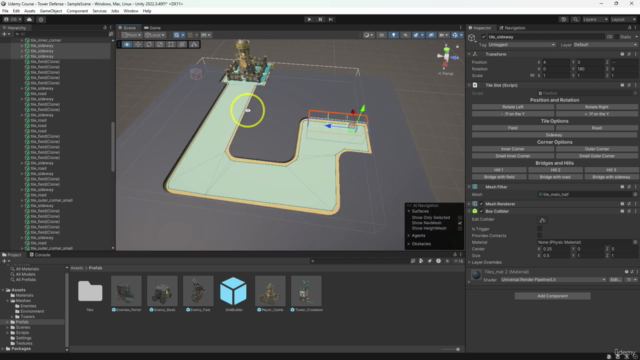Toggle Show Only Selected checkbox

click(460, 218)
